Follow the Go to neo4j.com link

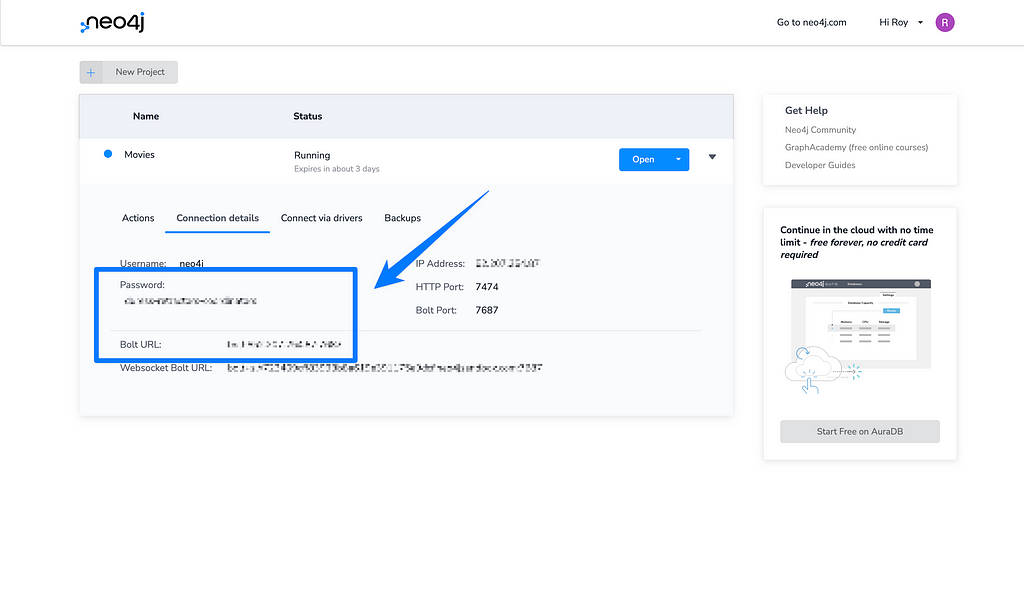[x=811, y=22]
